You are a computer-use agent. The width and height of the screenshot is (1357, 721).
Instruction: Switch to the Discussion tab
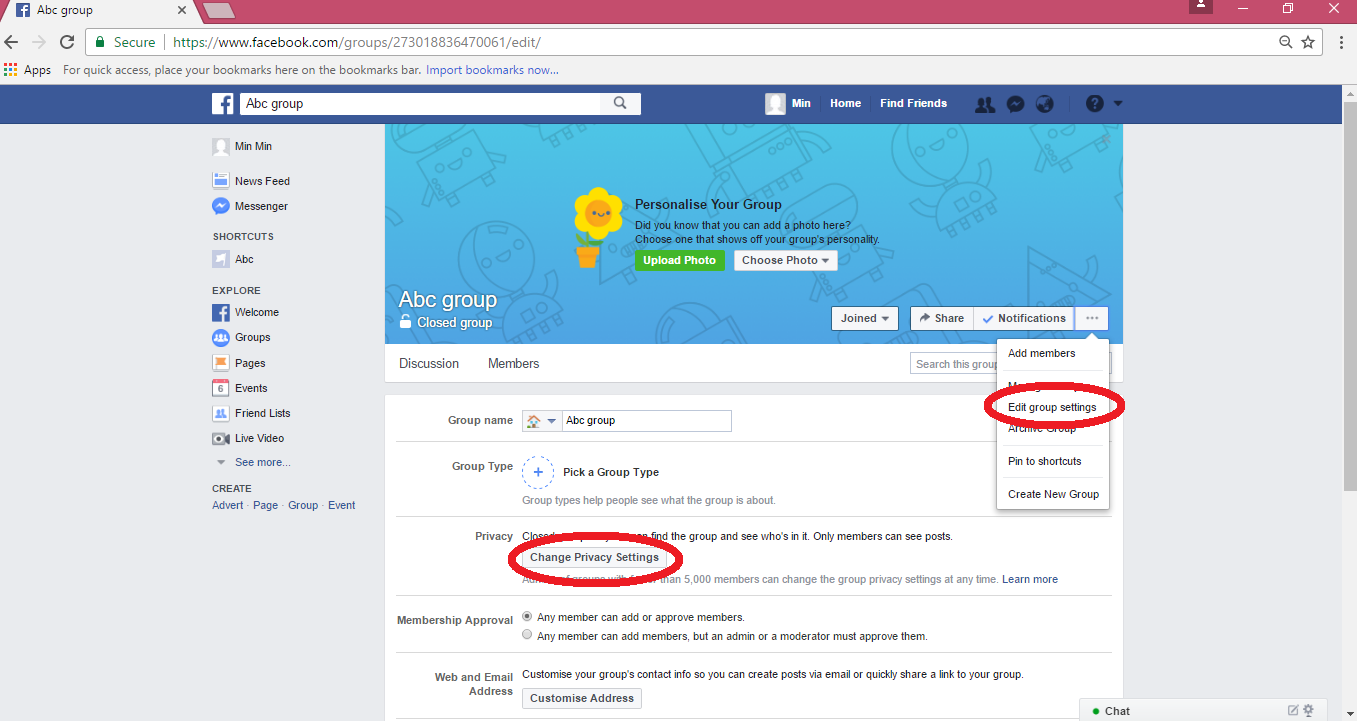(x=429, y=364)
